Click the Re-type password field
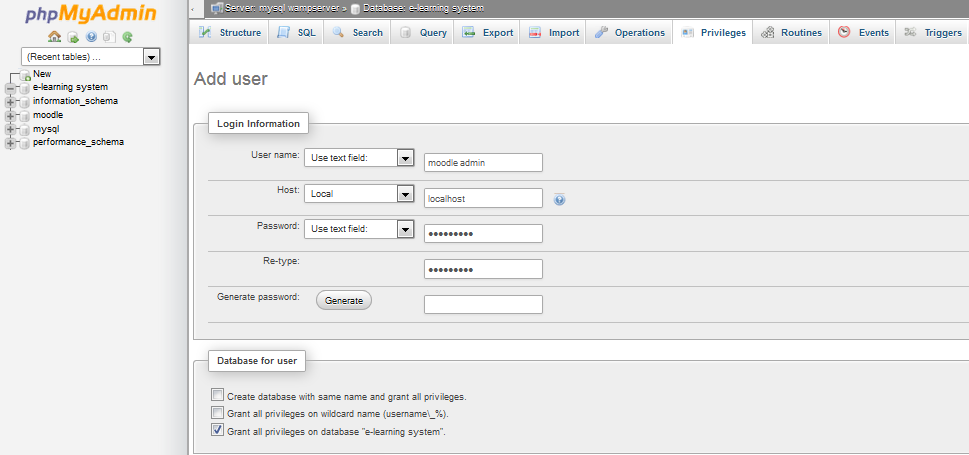The width and height of the screenshot is (969, 455). (x=483, y=269)
